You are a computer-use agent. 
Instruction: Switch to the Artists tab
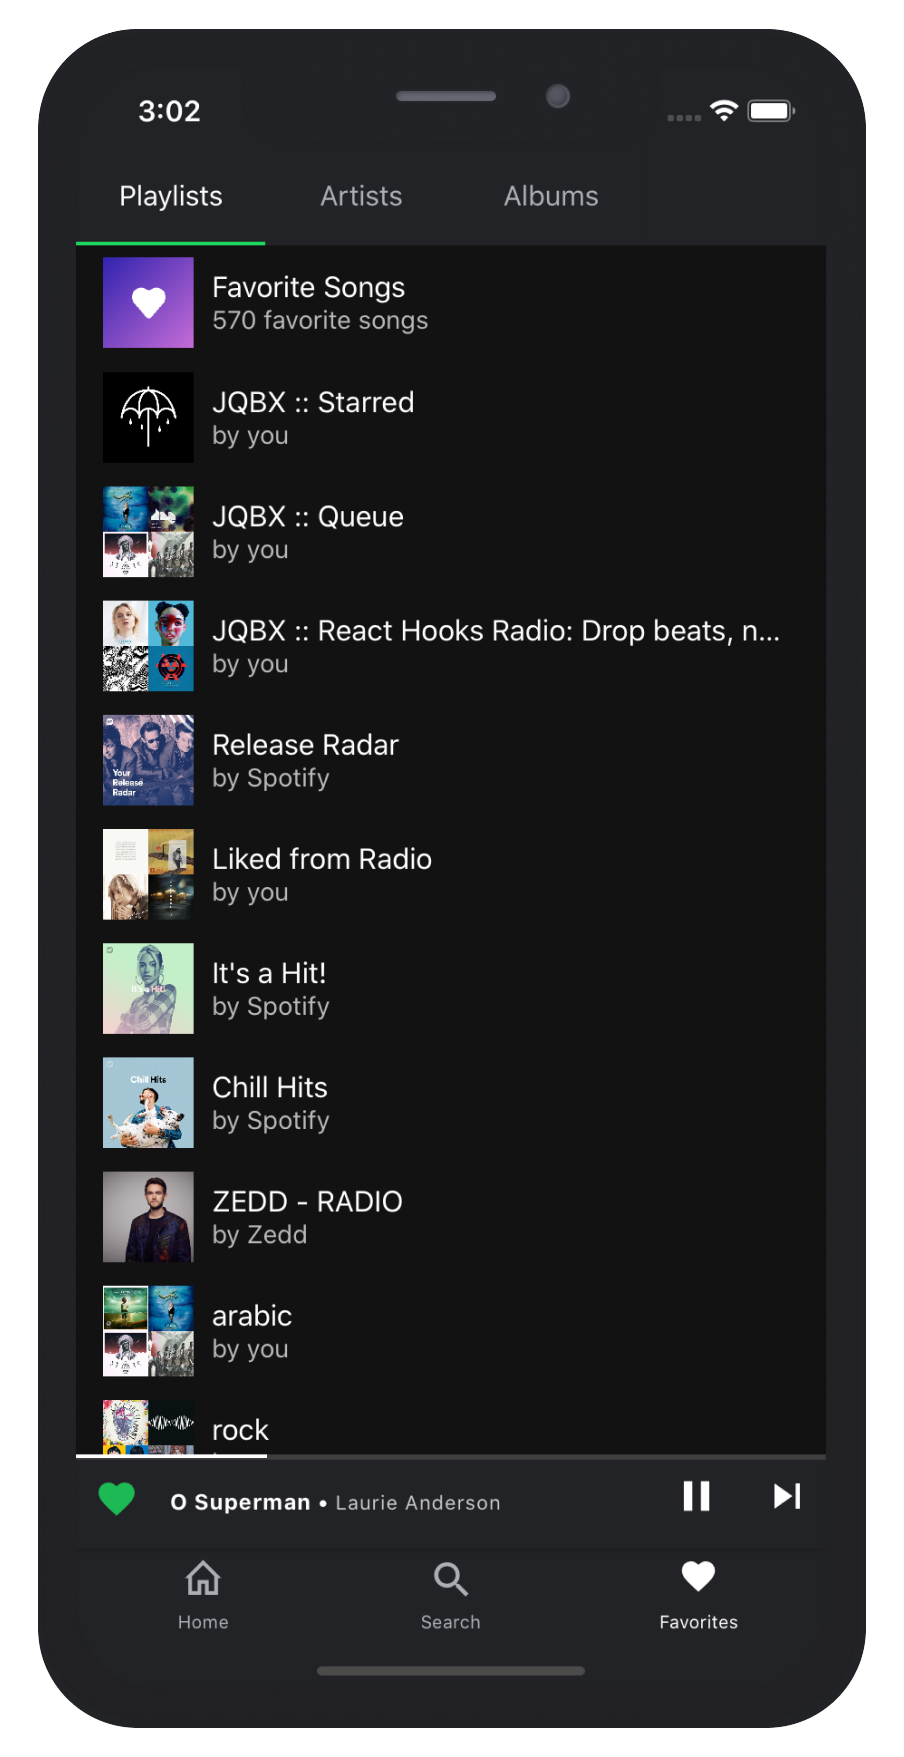point(361,196)
